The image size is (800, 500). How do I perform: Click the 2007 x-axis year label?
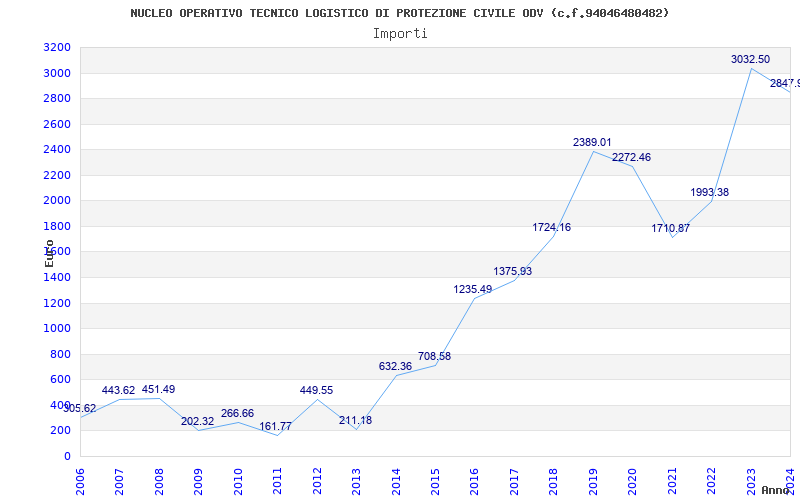tap(119, 482)
